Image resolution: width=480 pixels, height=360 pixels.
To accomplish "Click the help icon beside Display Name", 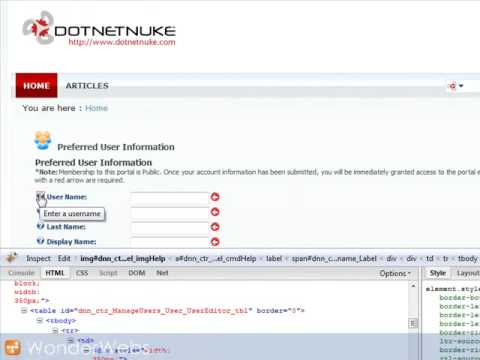I will pos(40,241).
